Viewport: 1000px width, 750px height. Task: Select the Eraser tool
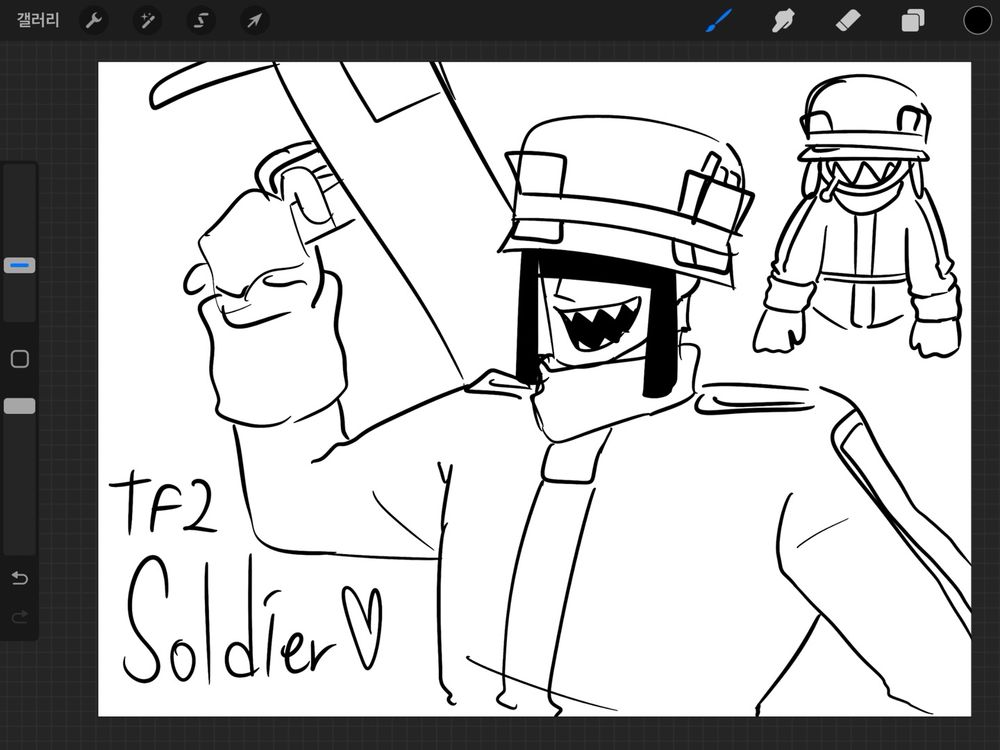[848, 21]
